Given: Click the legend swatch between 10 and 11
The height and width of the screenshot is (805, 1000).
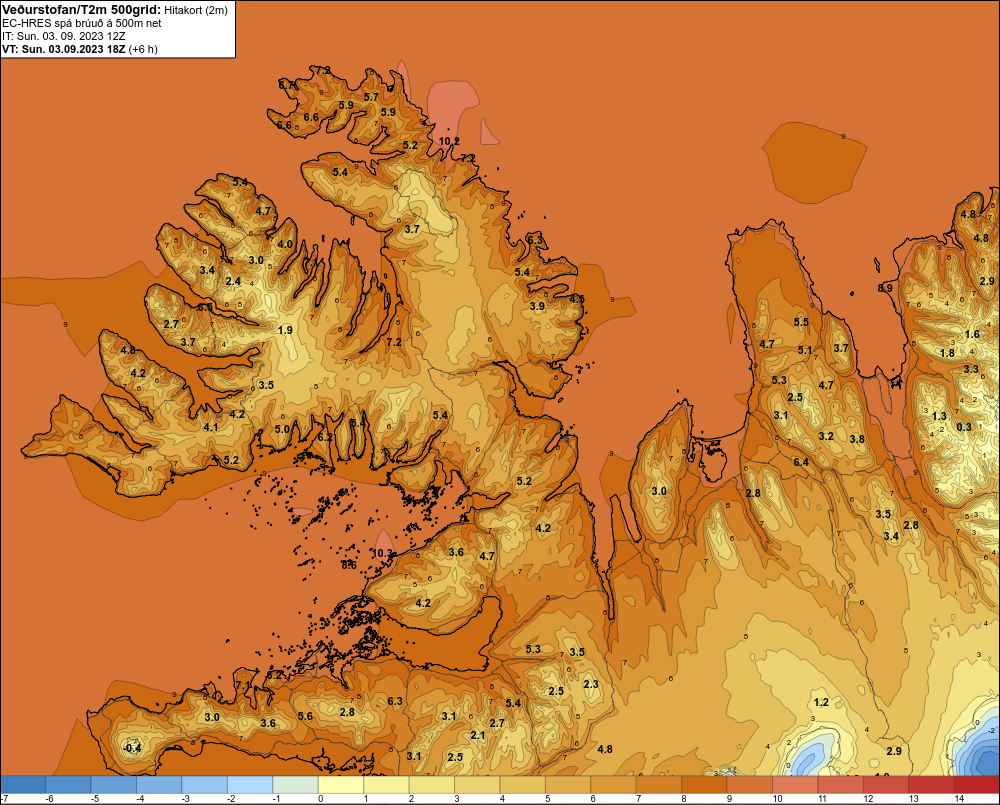Looking at the screenshot, I should (795, 784).
